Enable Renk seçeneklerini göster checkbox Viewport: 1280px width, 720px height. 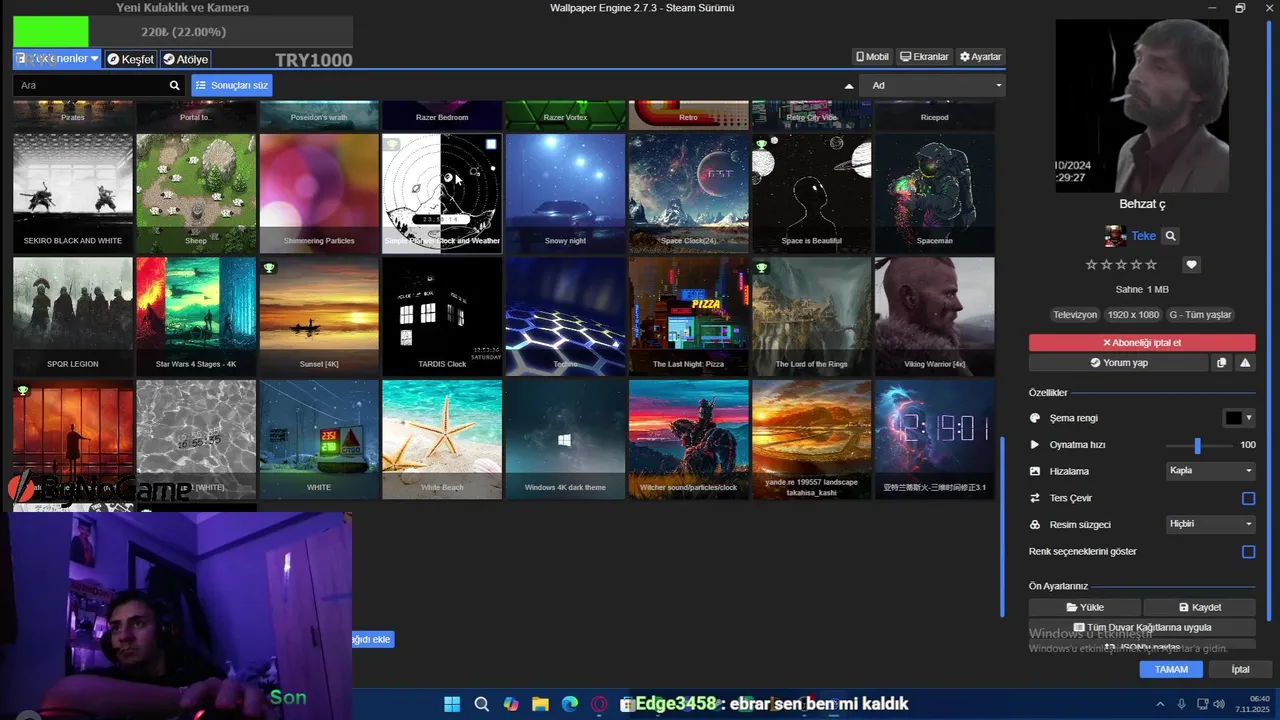point(1248,552)
